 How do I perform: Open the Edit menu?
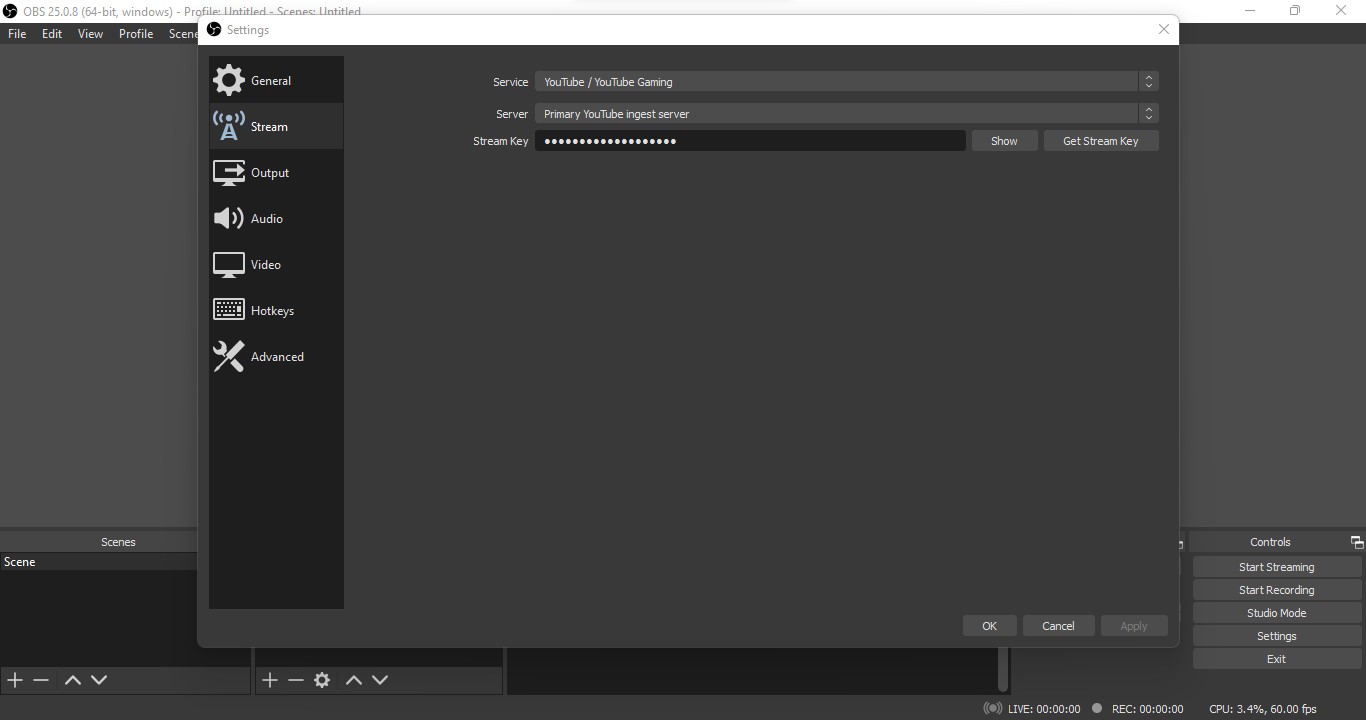[52, 33]
